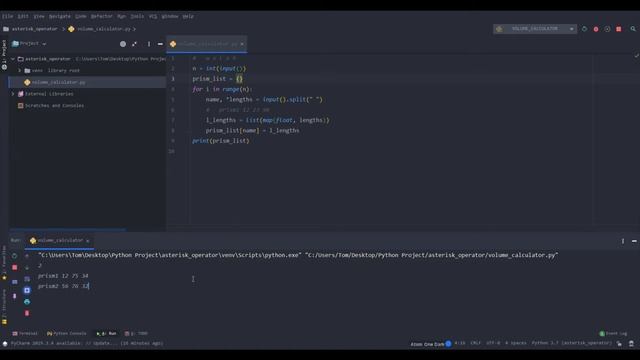640x360 pixels.
Task: Open the VCS menu
Action: (153, 16)
